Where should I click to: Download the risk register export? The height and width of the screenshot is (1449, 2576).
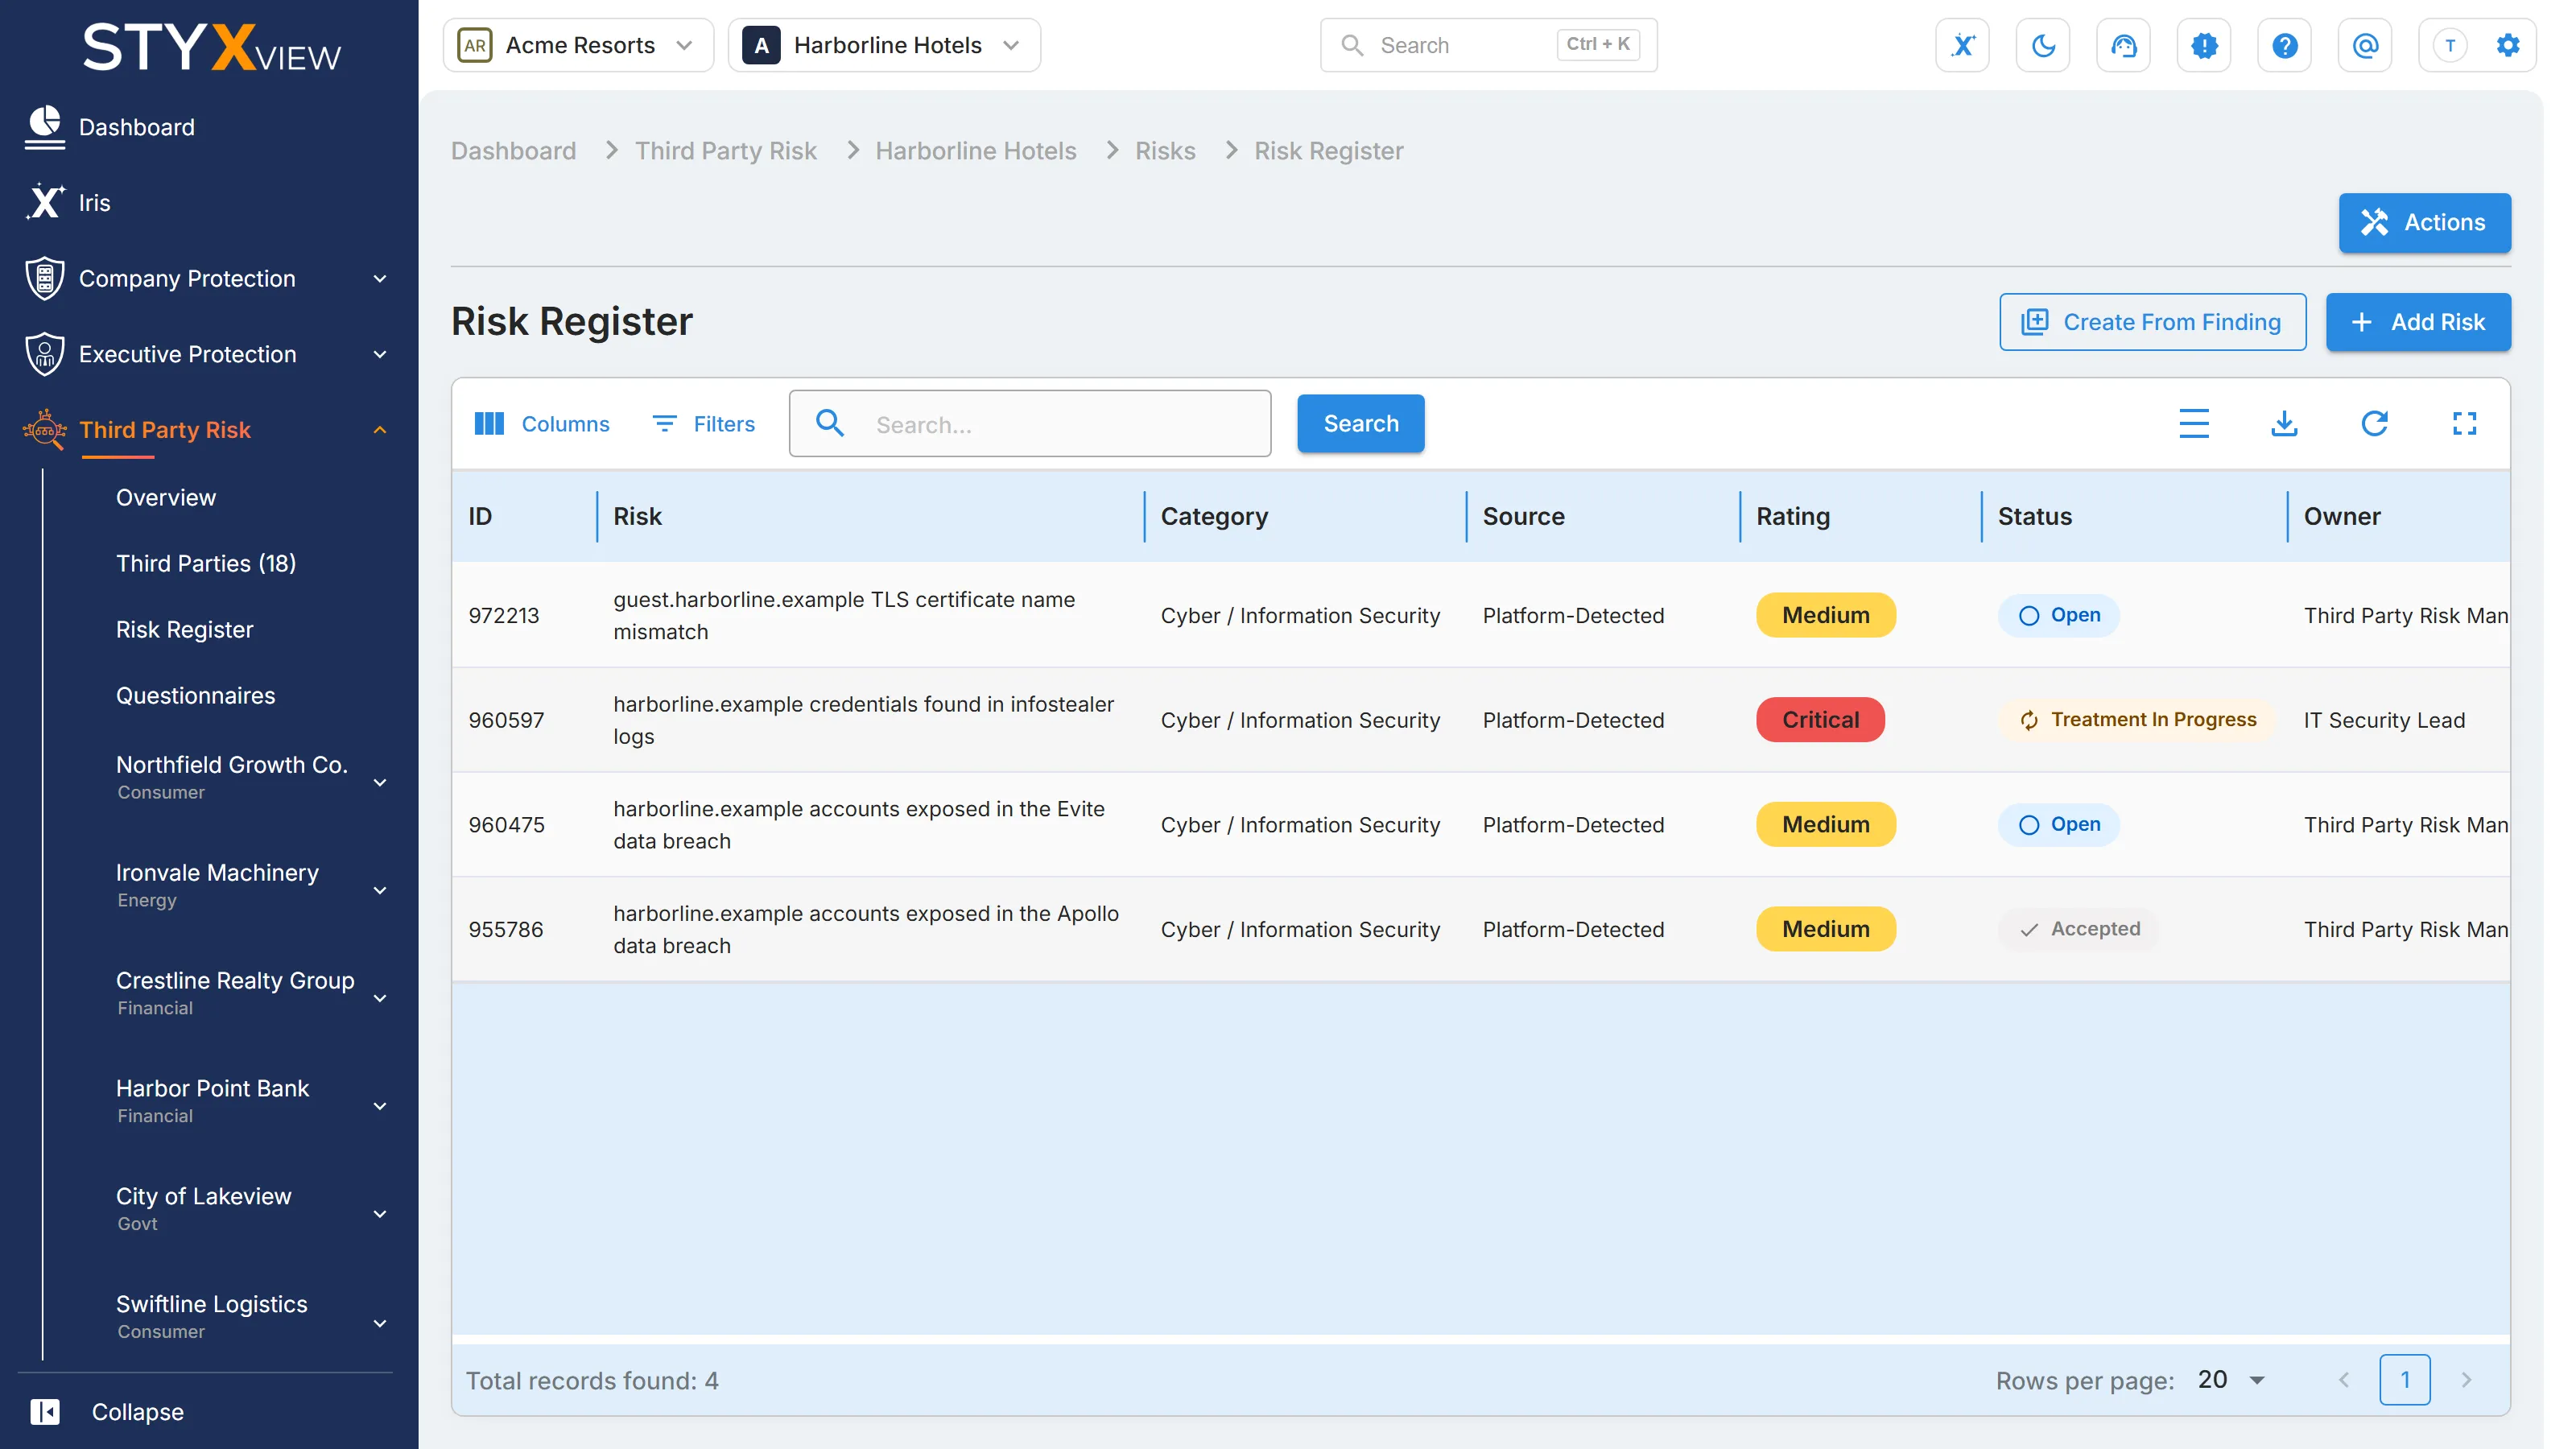coord(2284,423)
